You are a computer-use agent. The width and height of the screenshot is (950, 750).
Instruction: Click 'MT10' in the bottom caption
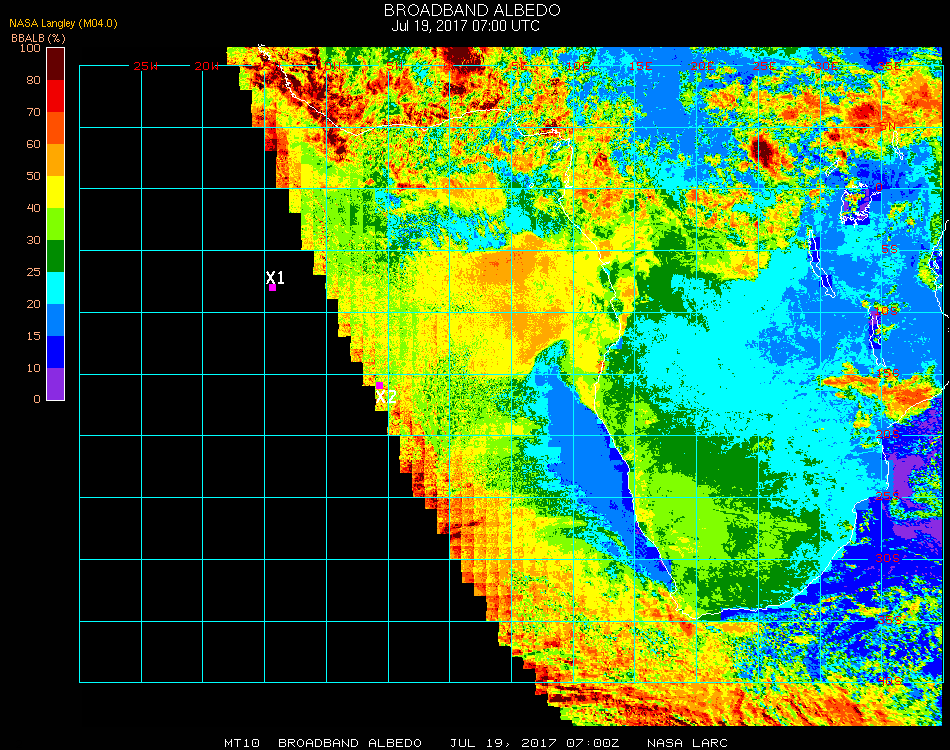[242, 743]
